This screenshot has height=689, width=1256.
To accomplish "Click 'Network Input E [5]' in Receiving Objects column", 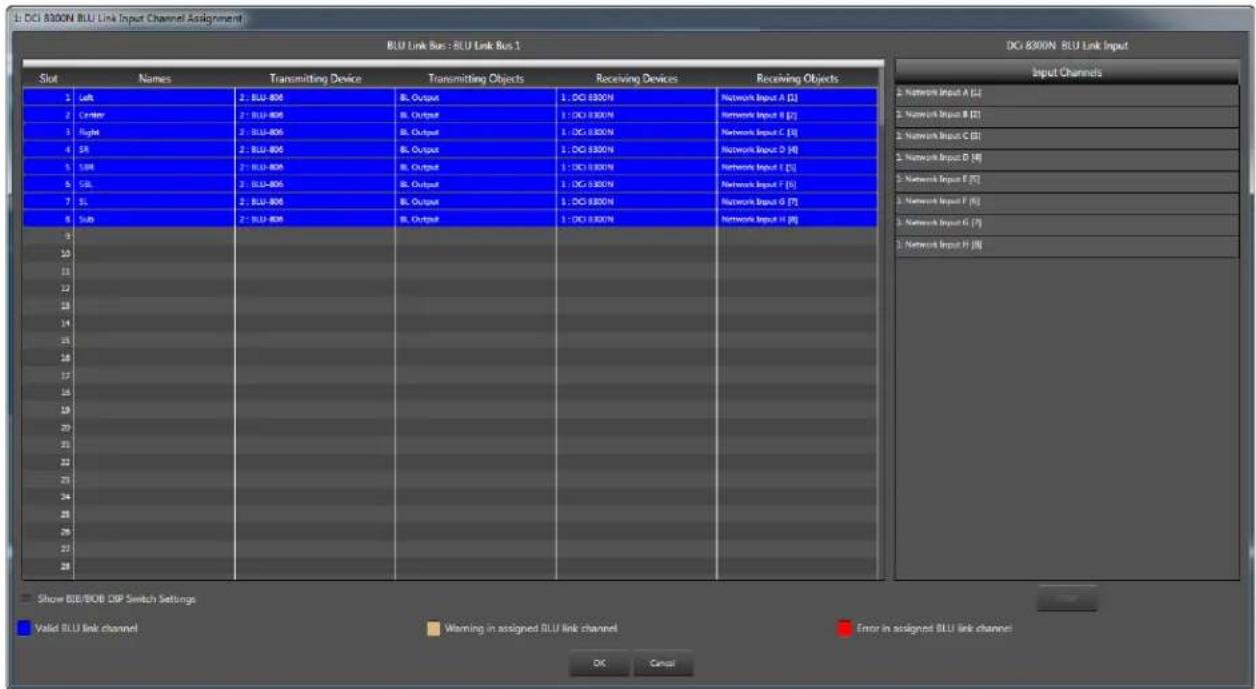I will 797,167.
